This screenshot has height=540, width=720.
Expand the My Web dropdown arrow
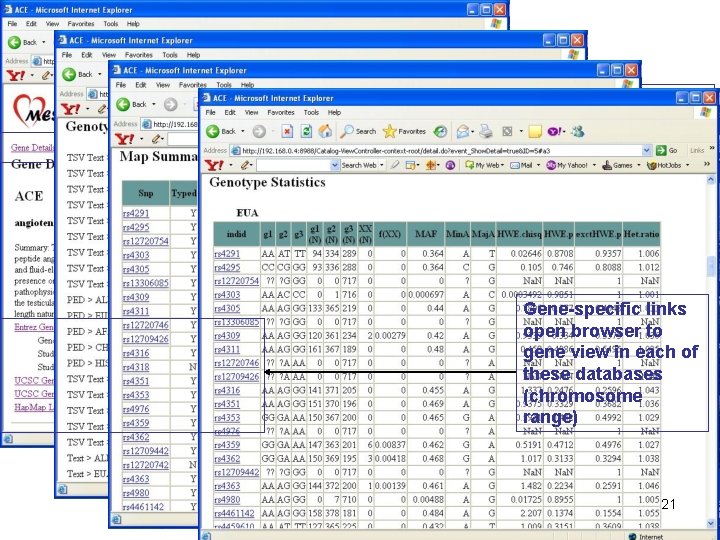coord(502,165)
